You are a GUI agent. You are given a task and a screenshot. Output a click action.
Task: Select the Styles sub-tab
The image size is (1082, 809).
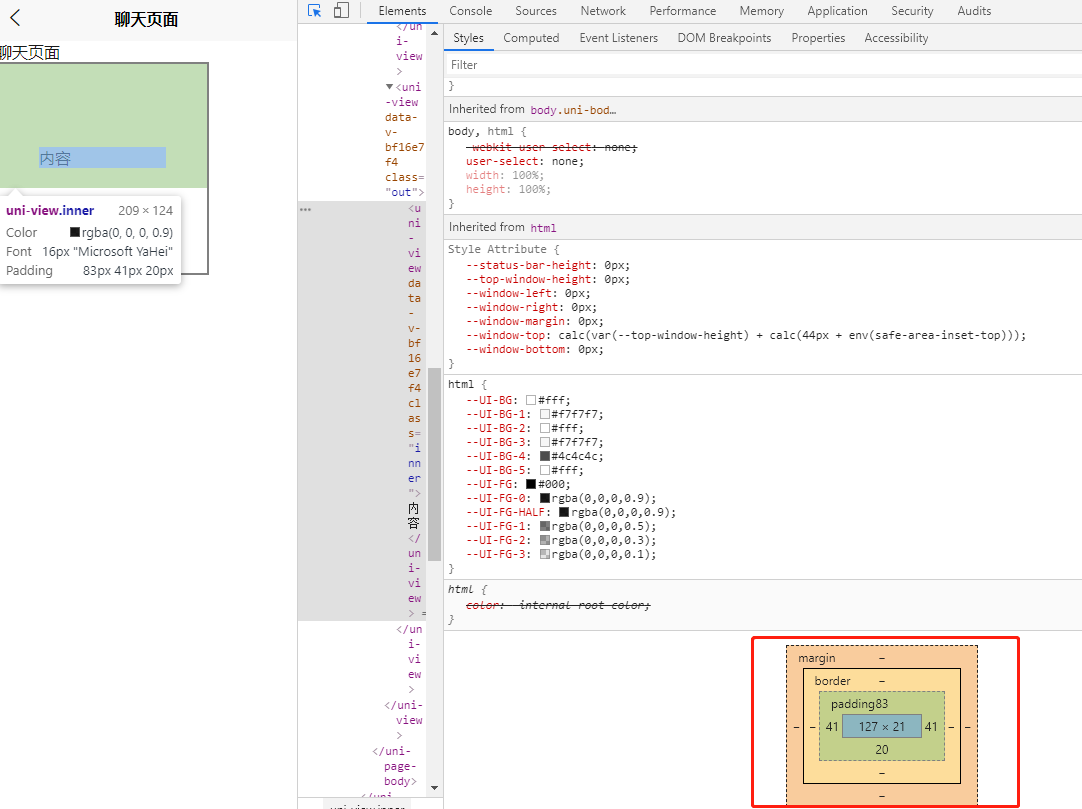(469, 38)
